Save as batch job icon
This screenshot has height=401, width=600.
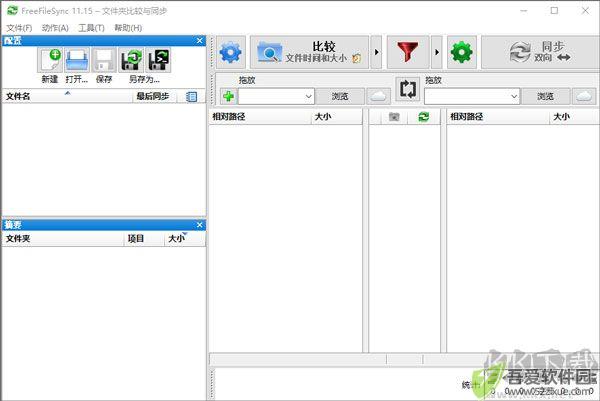[158, 60]
